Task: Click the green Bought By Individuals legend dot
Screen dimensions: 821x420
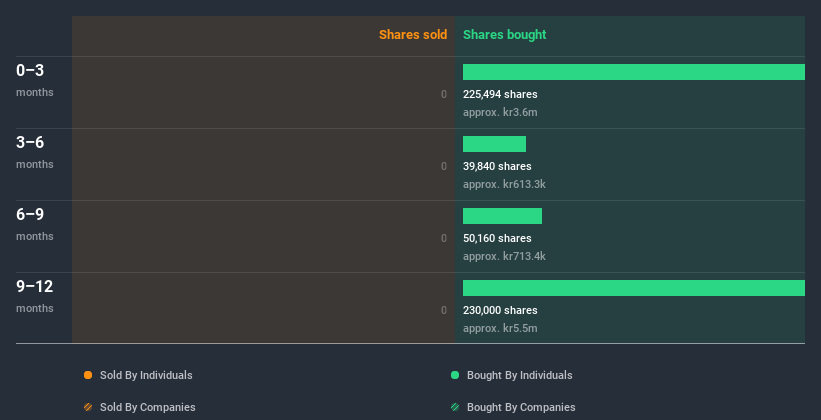Action: point(455,375)
